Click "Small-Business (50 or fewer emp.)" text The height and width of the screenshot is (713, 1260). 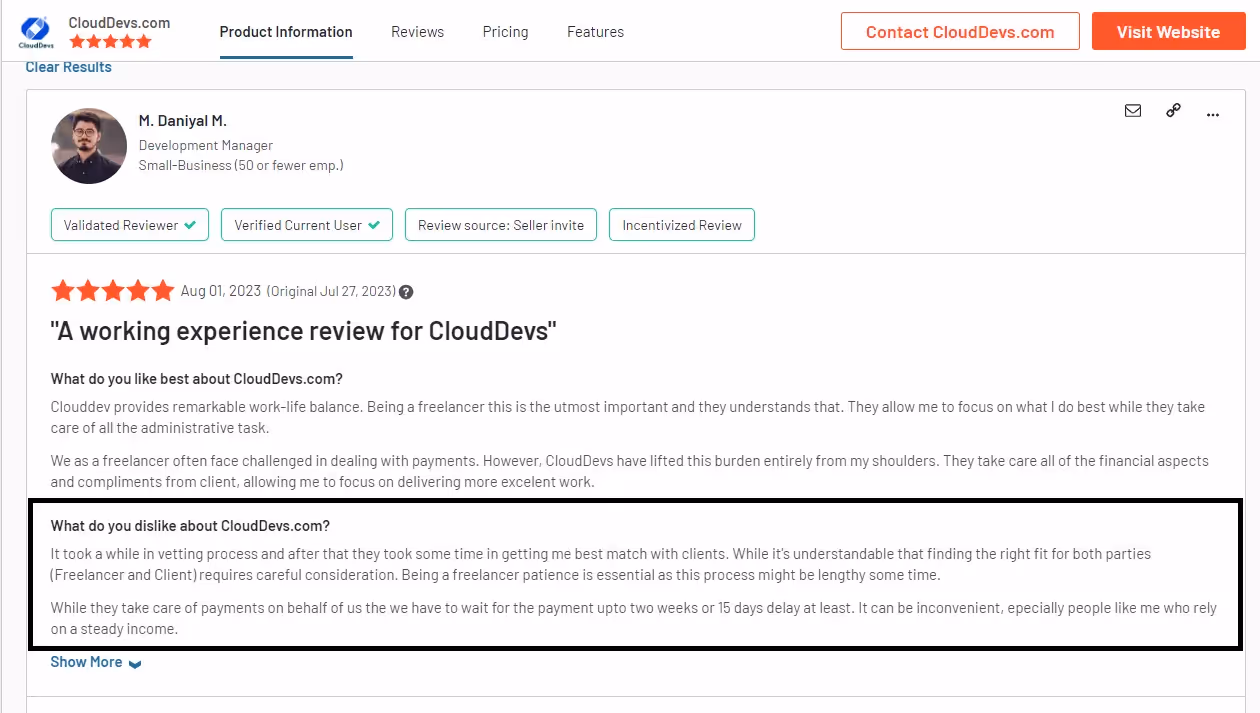(241, 165)
